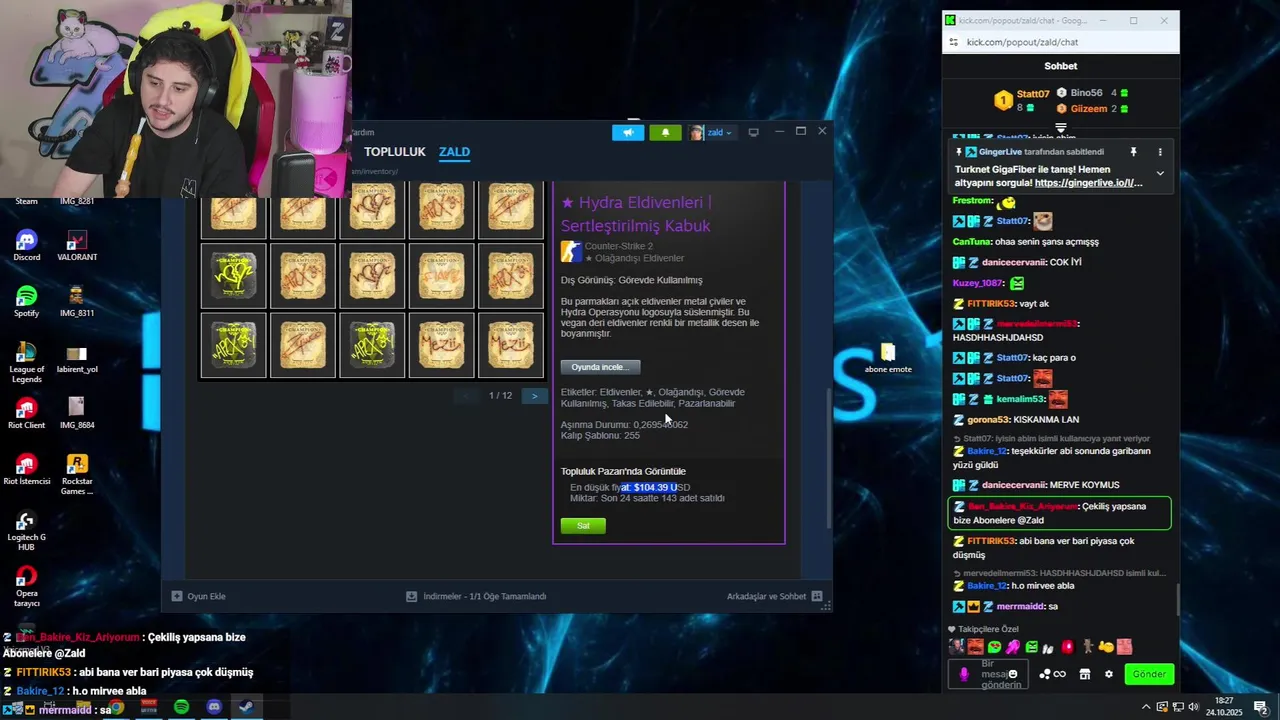Unpin the GingerLive pinned message
The width and height of the screenshot is (1280, 720).
1133,152
